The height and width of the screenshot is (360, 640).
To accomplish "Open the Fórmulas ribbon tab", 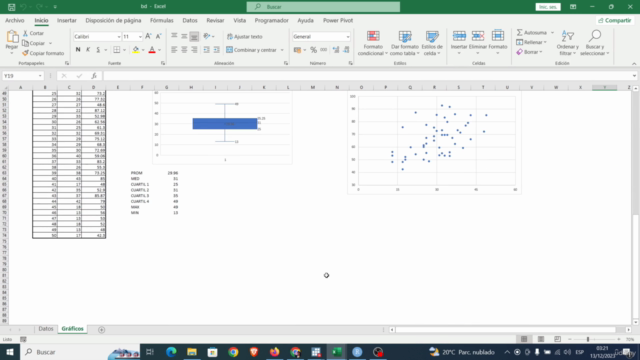I will 162,20.
